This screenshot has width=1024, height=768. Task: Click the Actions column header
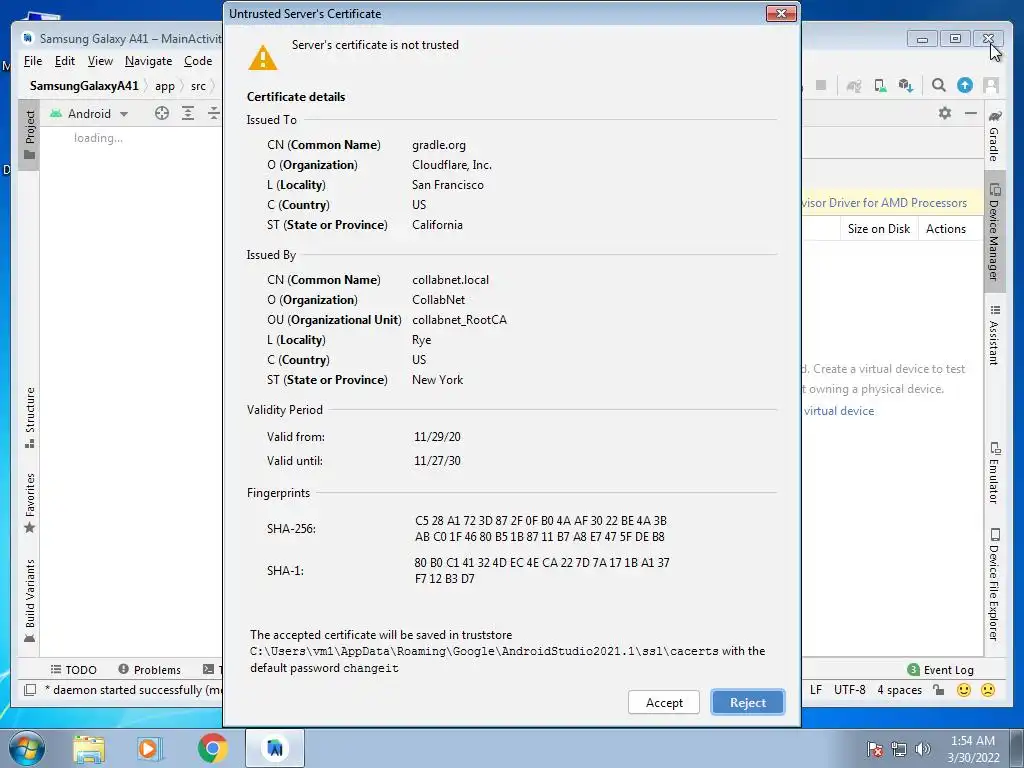tap(945, 229)
